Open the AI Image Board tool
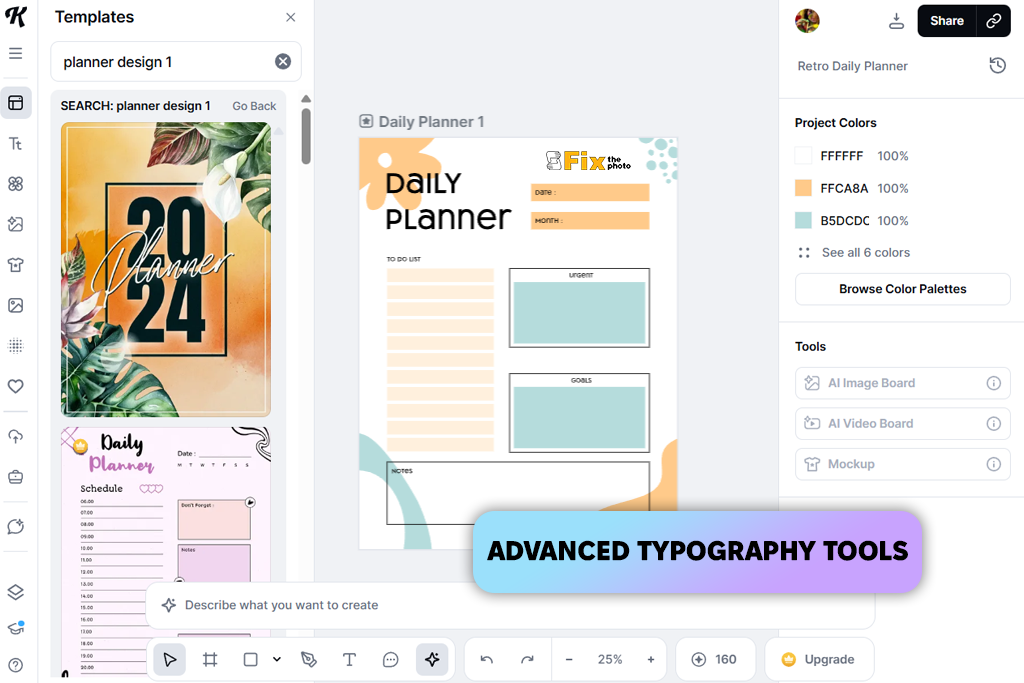The image size is (1024, 683). [x=903, y=383]
